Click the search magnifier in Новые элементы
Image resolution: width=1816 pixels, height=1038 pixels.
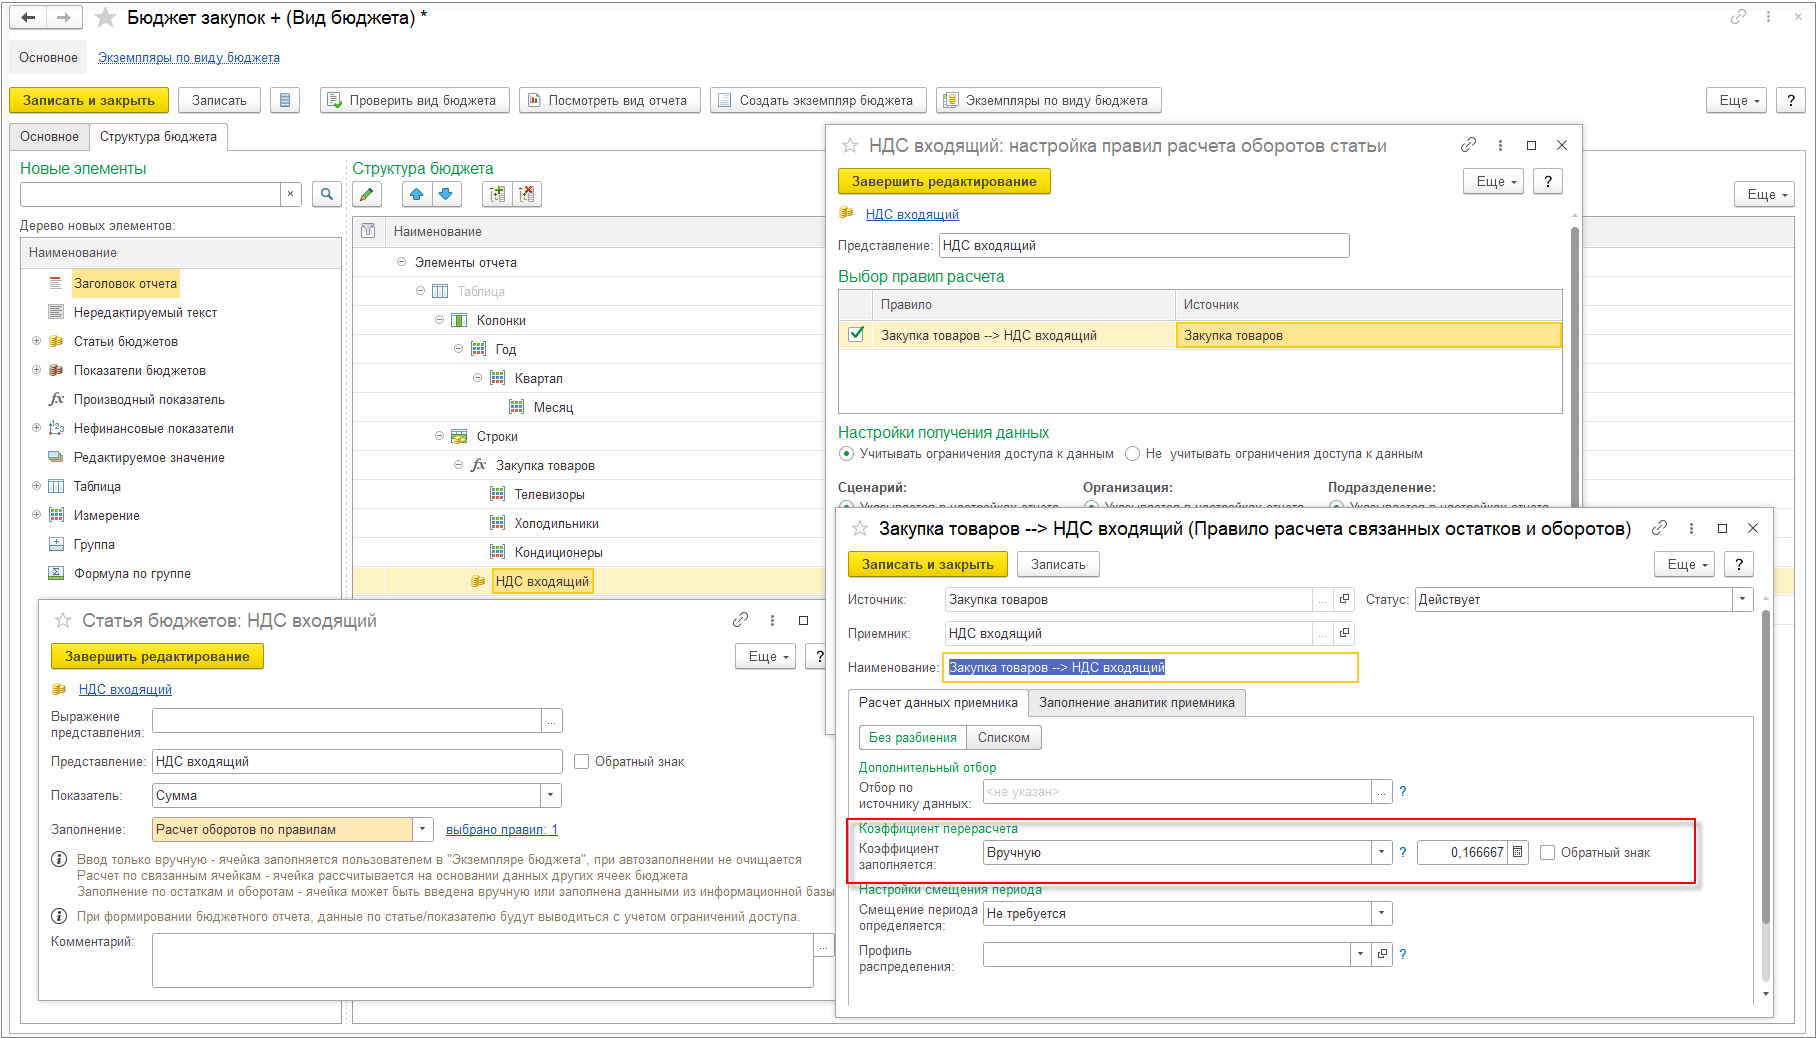click(x=326, y=195)
